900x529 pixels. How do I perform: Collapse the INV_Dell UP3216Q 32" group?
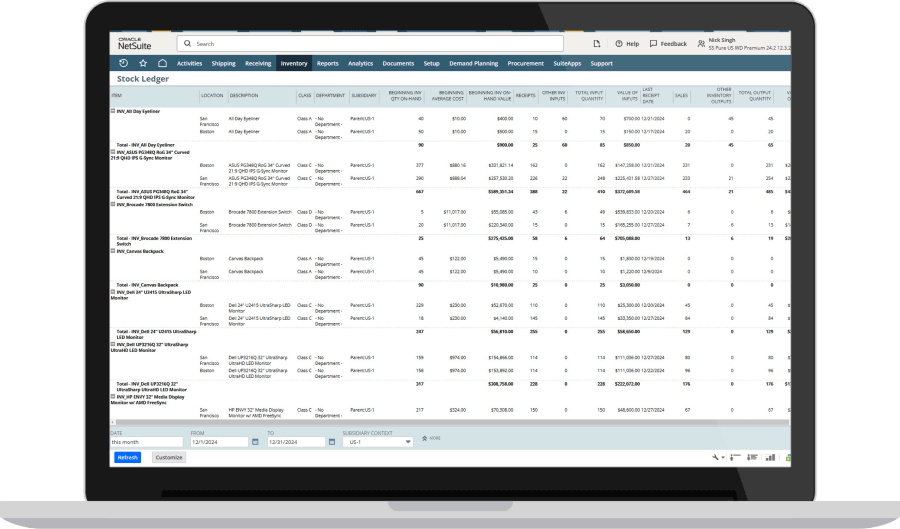coord(113,344)
